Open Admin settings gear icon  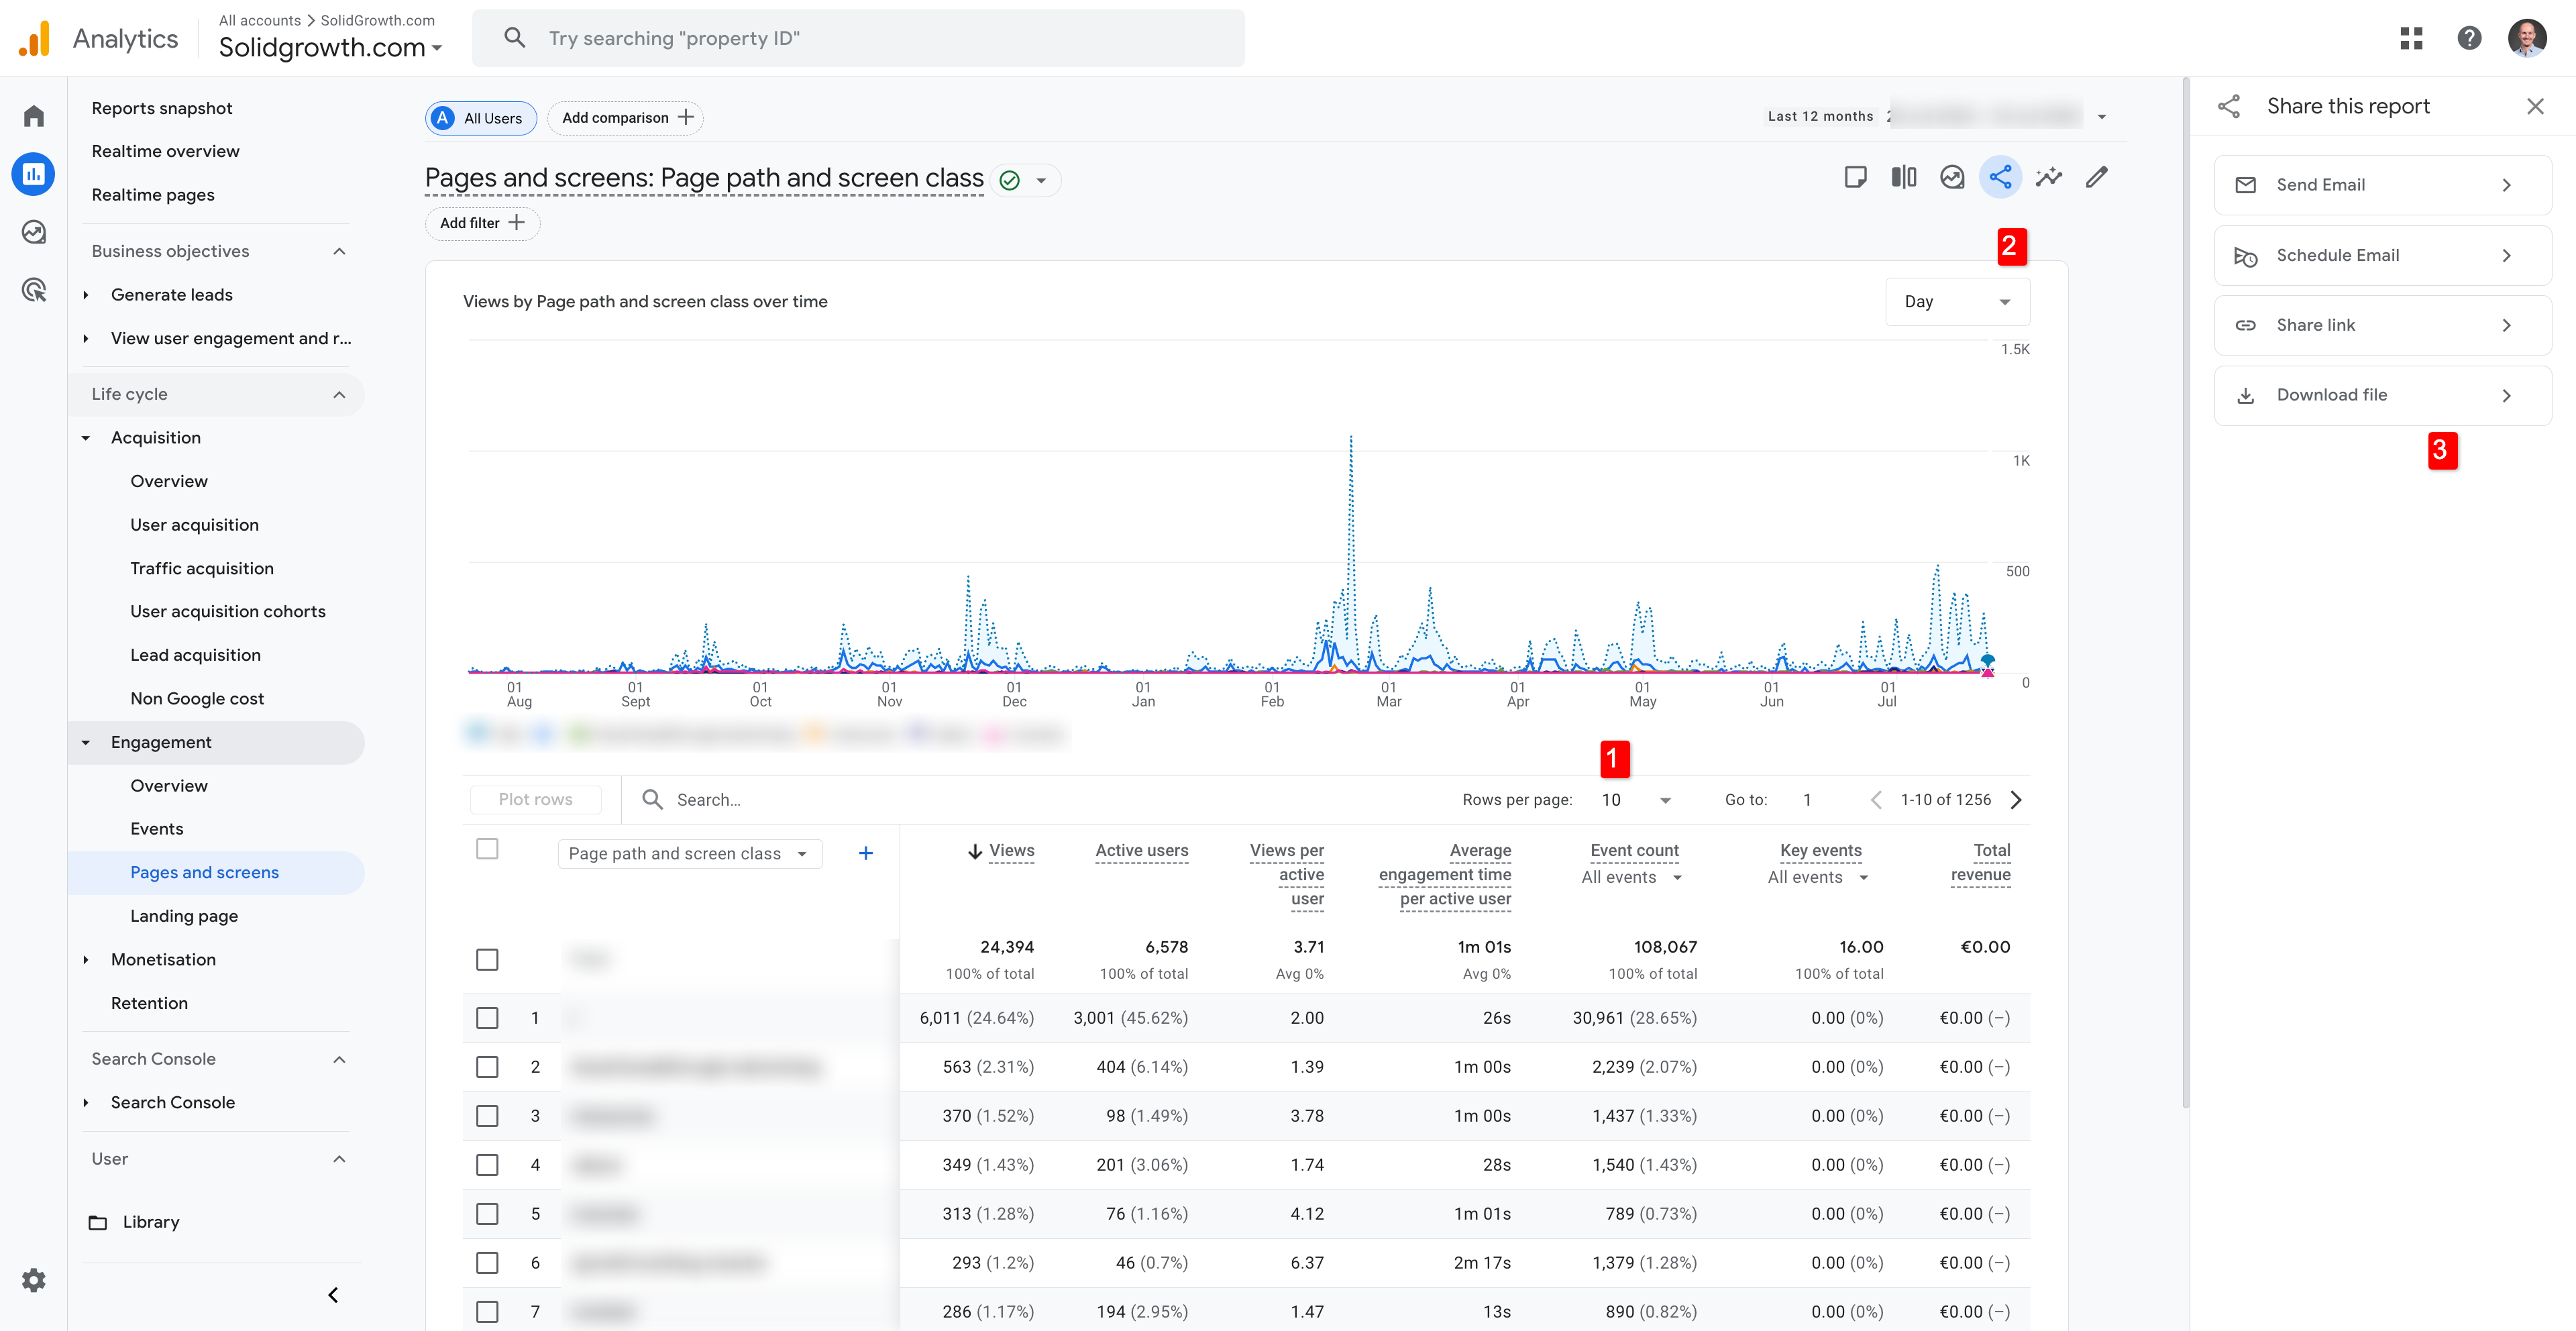pyautogui.click(x=34, y=1280)
